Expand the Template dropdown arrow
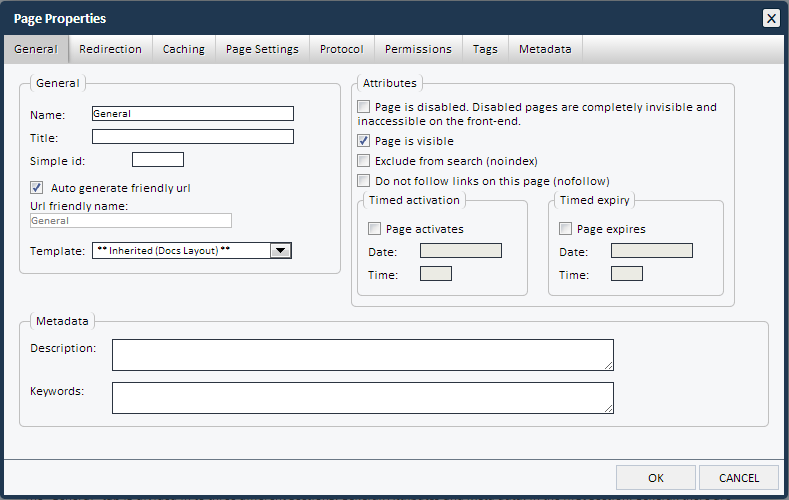This screenshot has height=500, width=789. tap(281, 251)
